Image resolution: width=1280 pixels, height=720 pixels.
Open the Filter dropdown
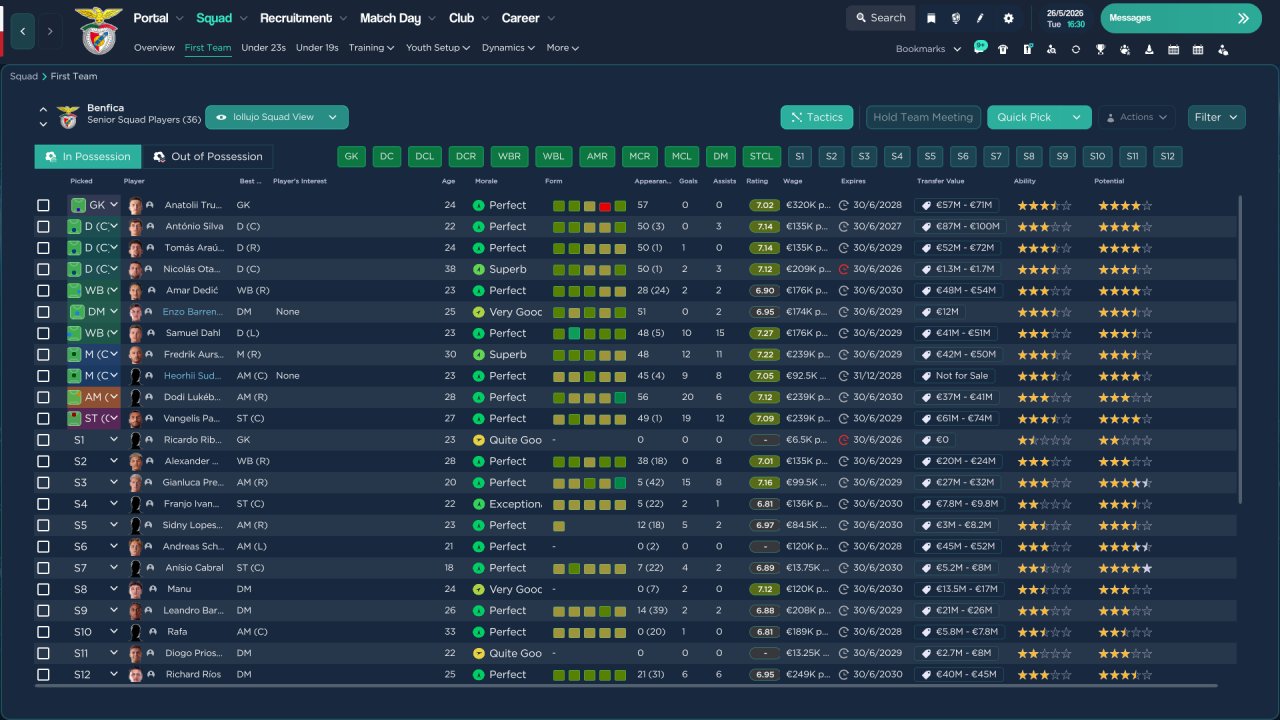[x=1216, y=117]
